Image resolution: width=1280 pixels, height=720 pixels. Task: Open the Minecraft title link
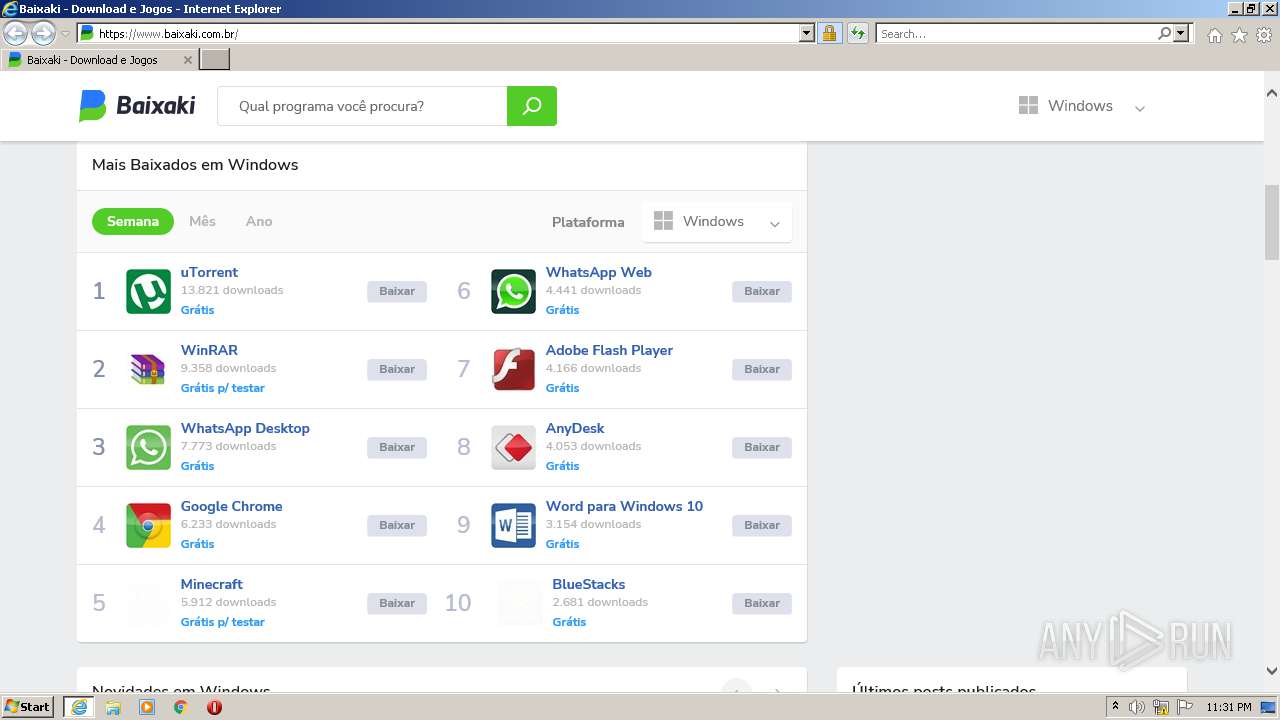(212, 584)
